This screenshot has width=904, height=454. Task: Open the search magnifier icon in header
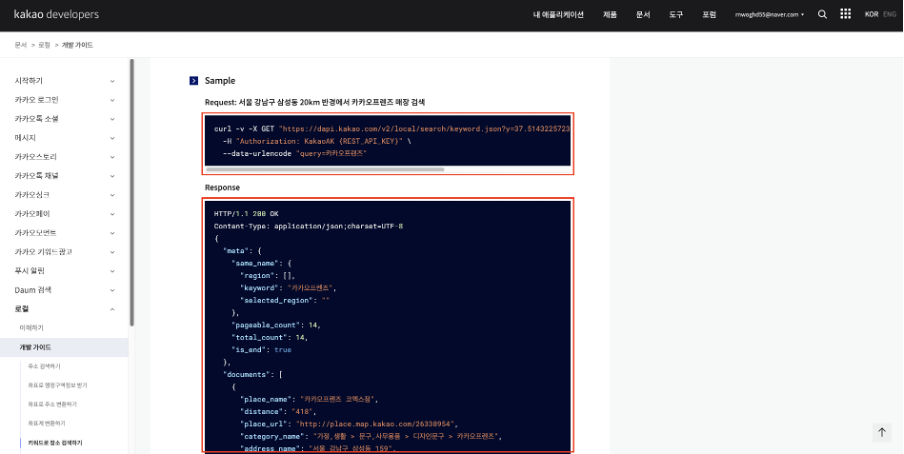pos(822,14)
